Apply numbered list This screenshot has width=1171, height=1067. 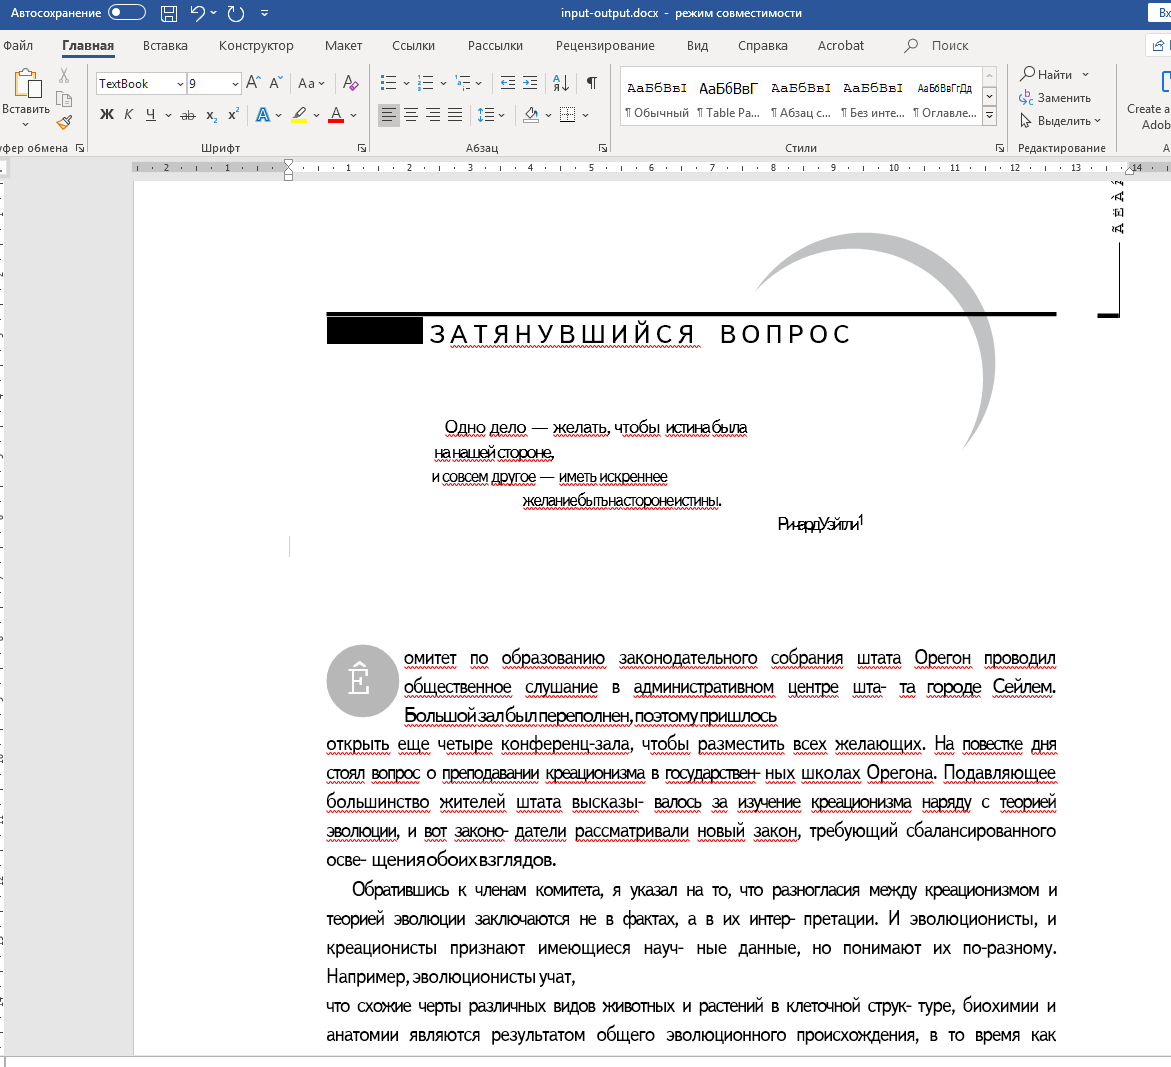[426, 83]
